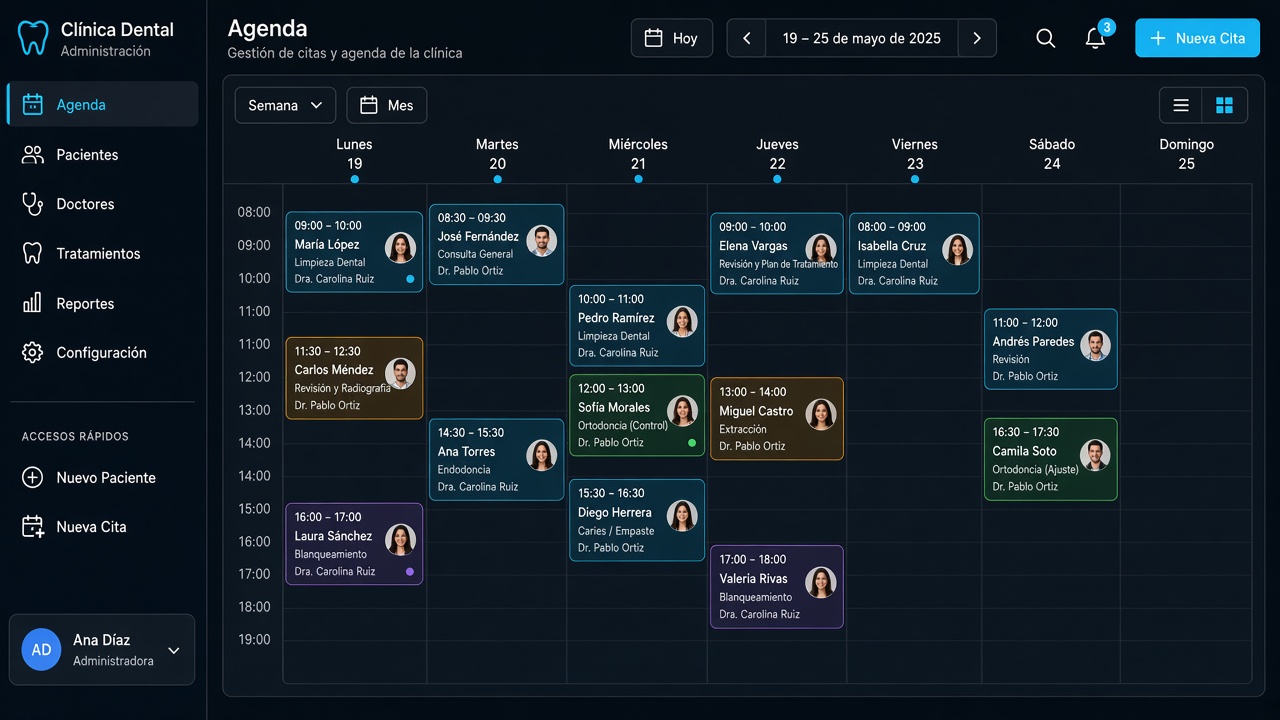Open the search icon
This screenshot has width=1280, height=720.
tap(1045, 38)
